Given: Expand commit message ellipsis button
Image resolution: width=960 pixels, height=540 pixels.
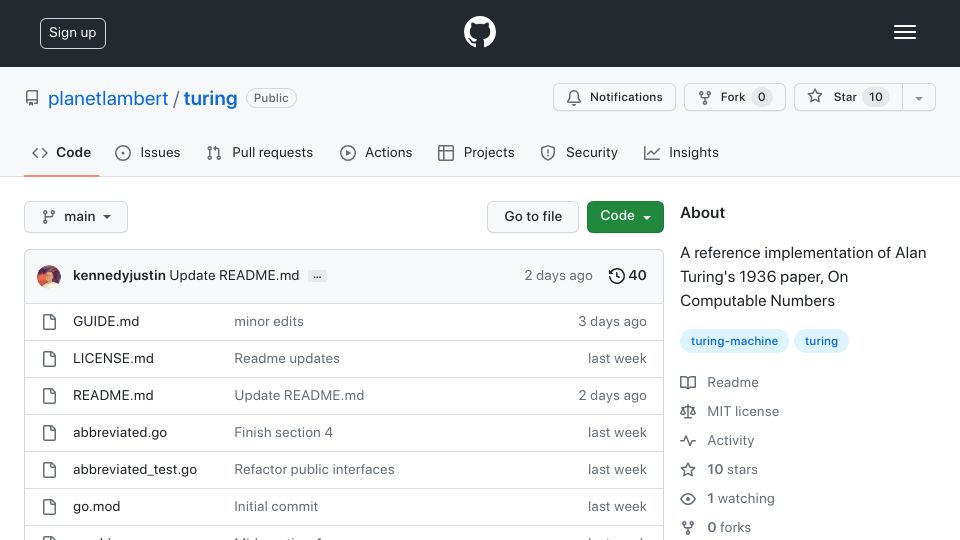Looking at the screenshot, I should [317, 276].
